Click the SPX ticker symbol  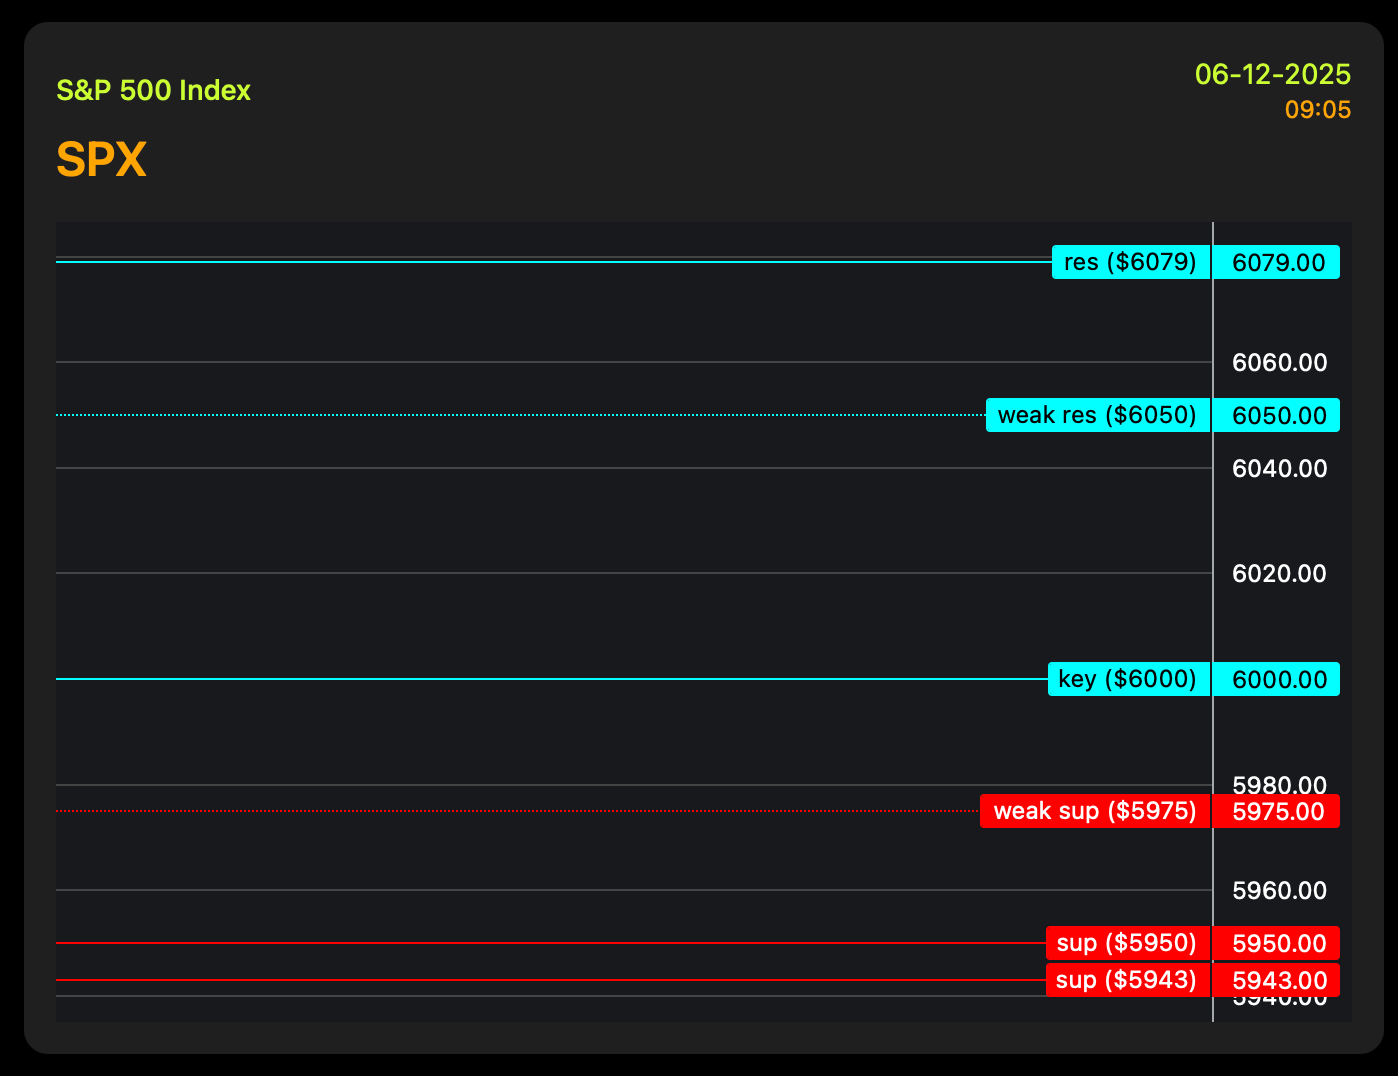(x=101, y=159)
